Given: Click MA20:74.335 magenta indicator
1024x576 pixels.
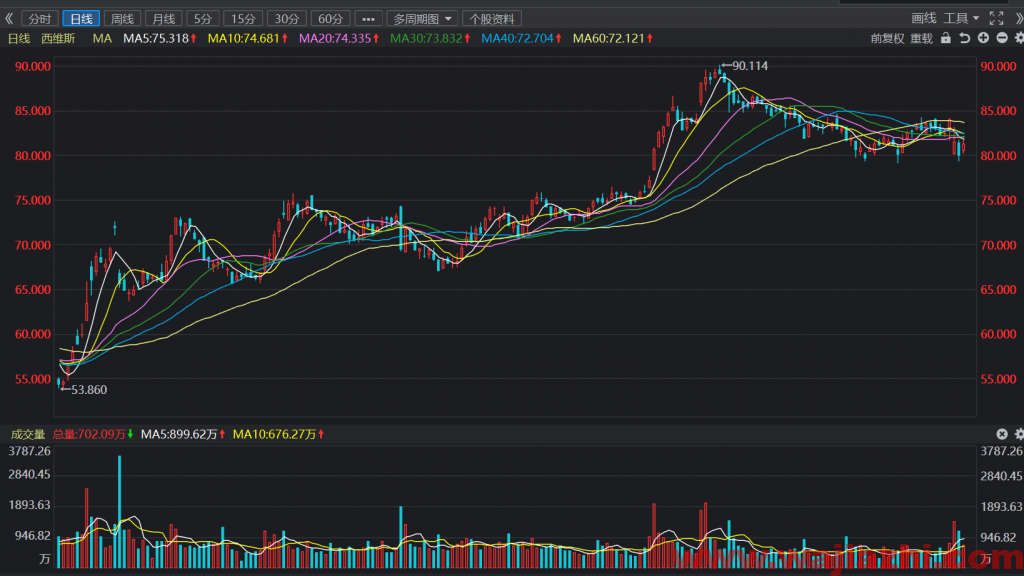Looking at the screenshot, I should tap(339, 39).
